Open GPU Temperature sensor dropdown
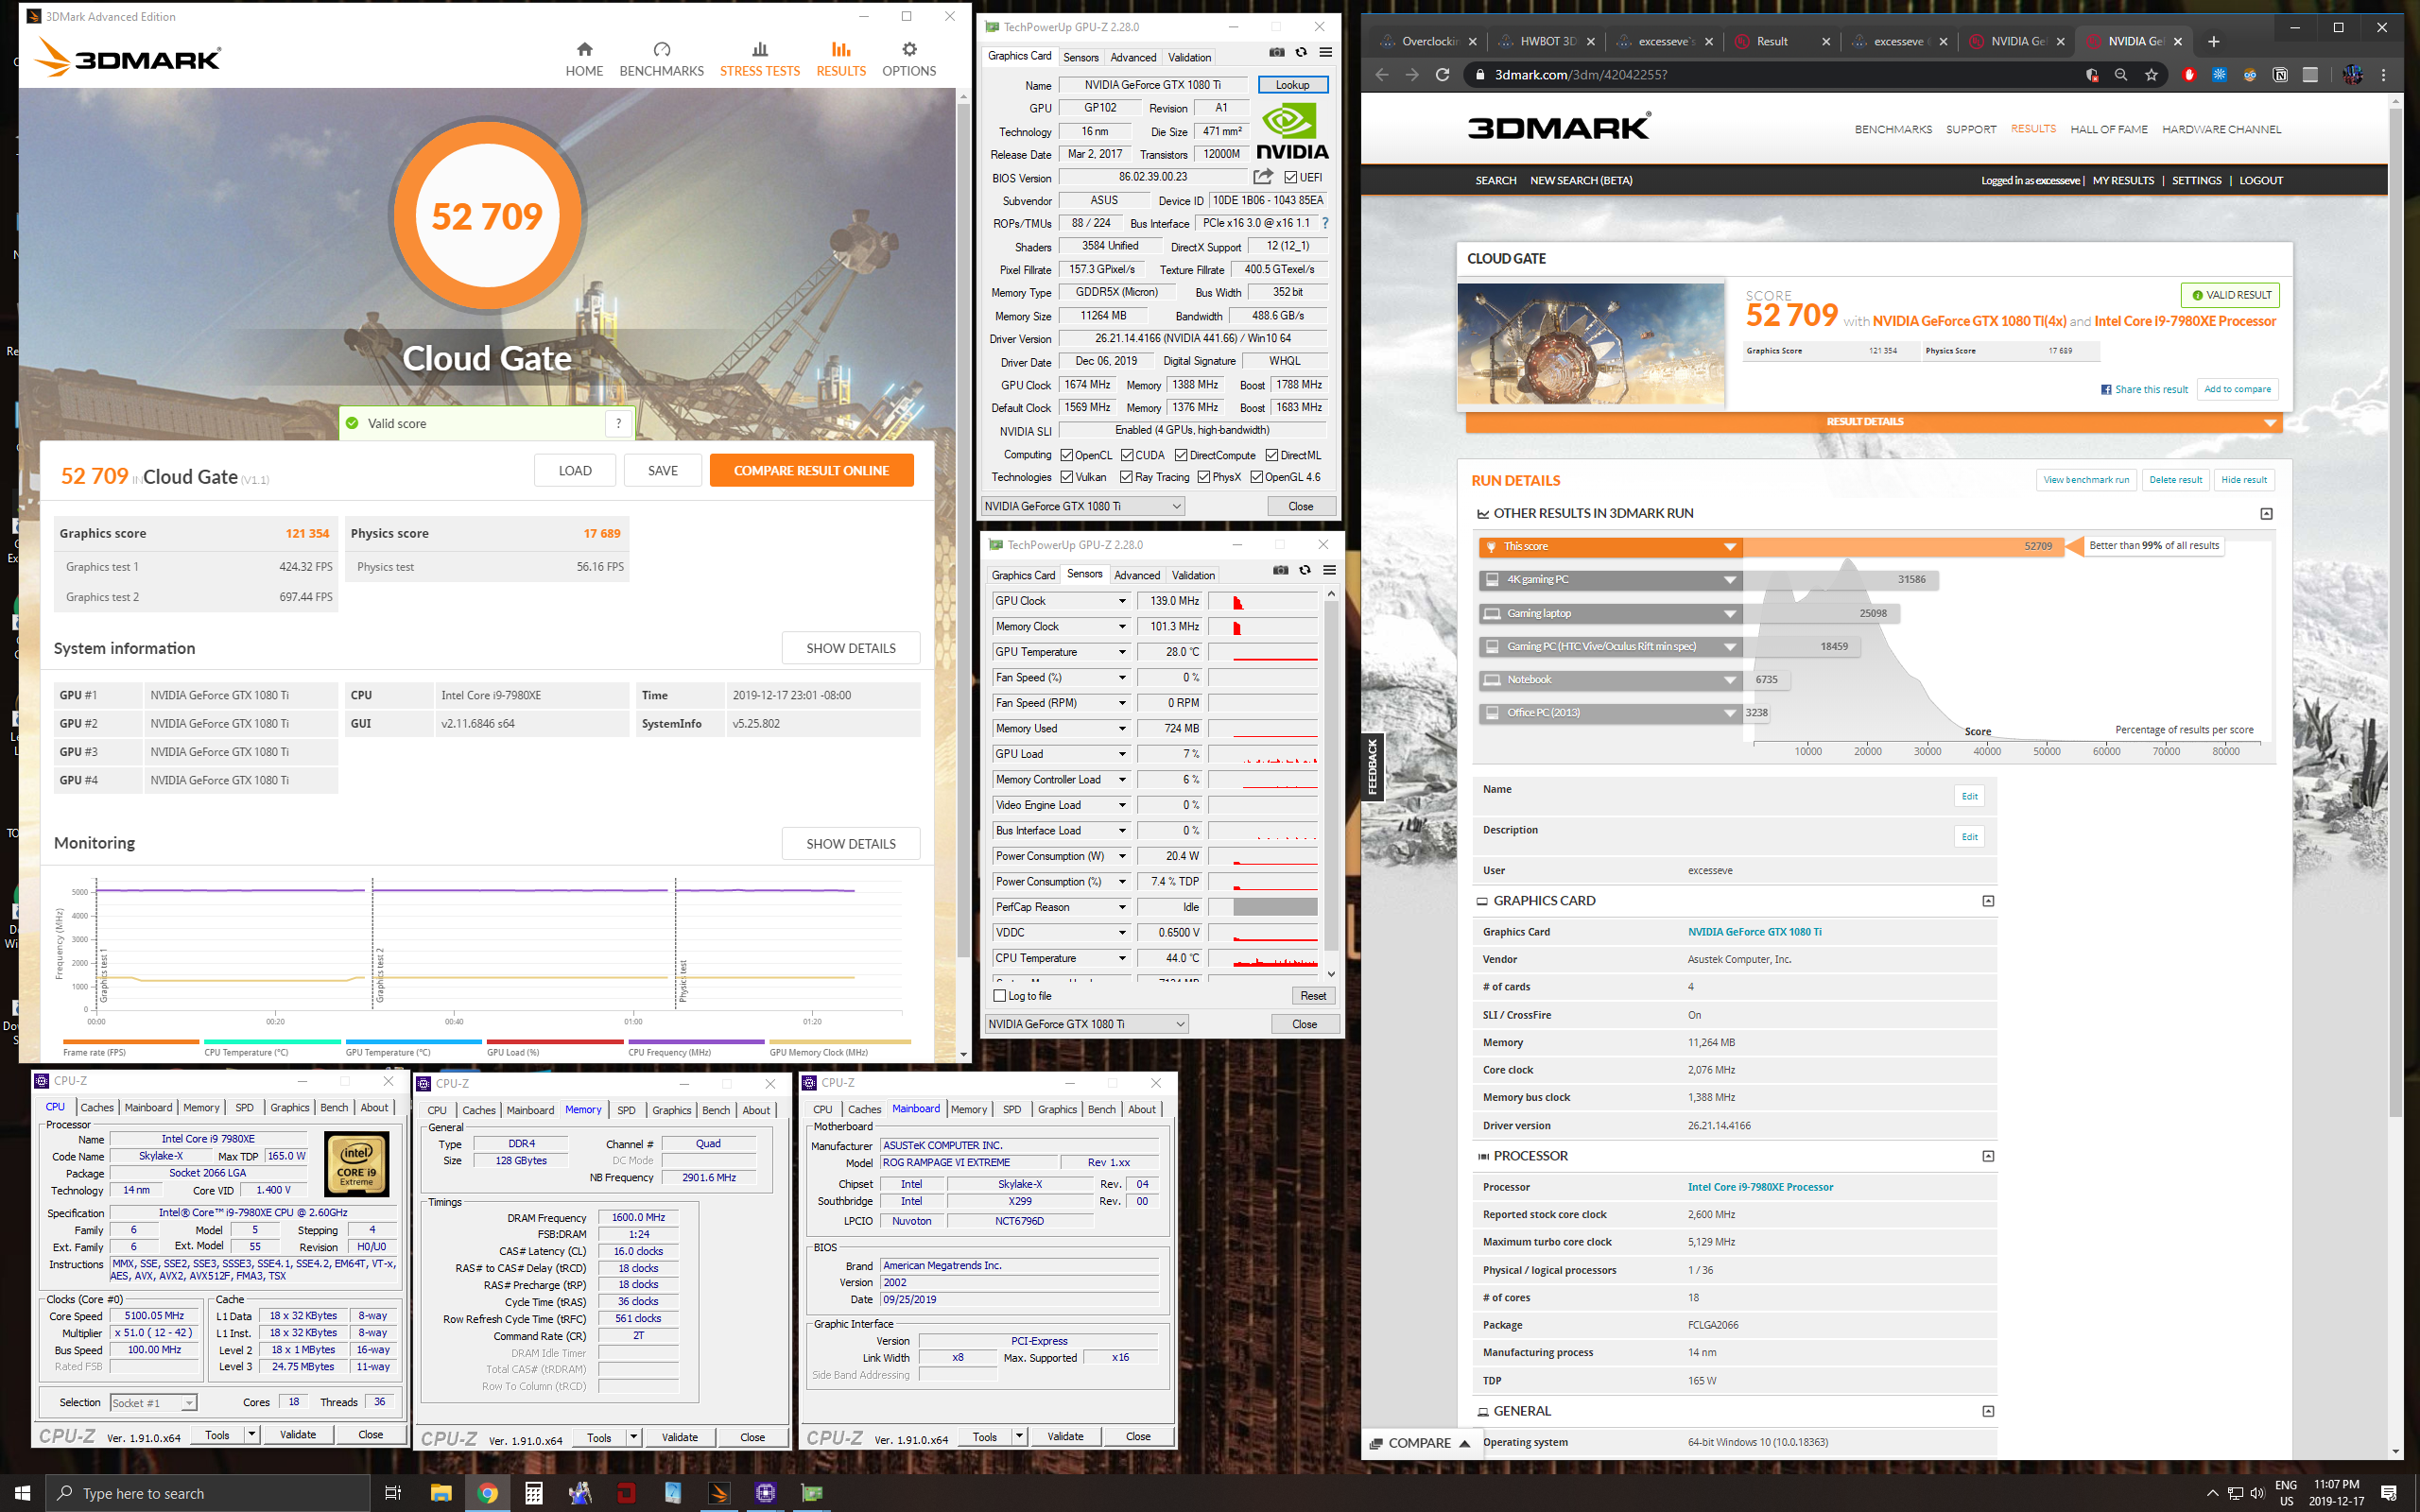2420x1512 pixels. pos(1122,652)
